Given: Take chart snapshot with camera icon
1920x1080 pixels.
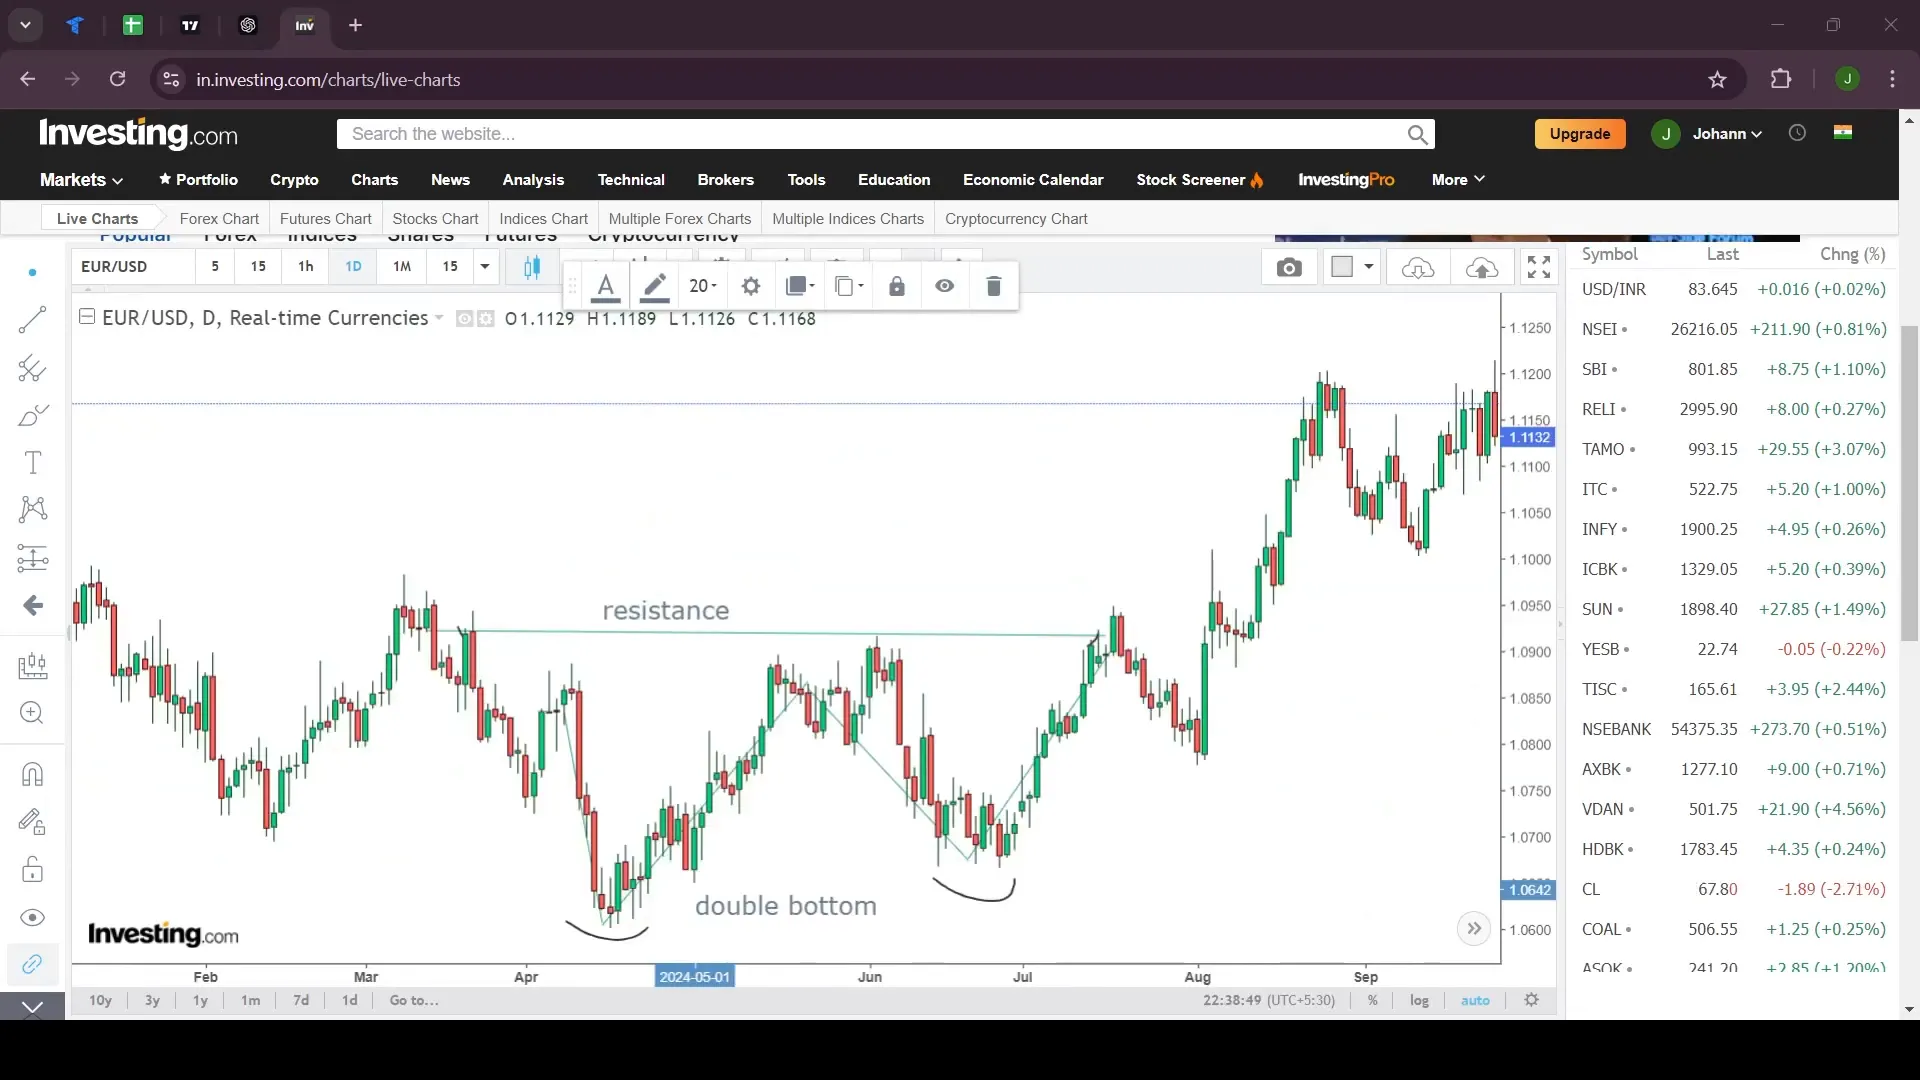Looking at the screenshot, I should click(x=1290, y=268).
